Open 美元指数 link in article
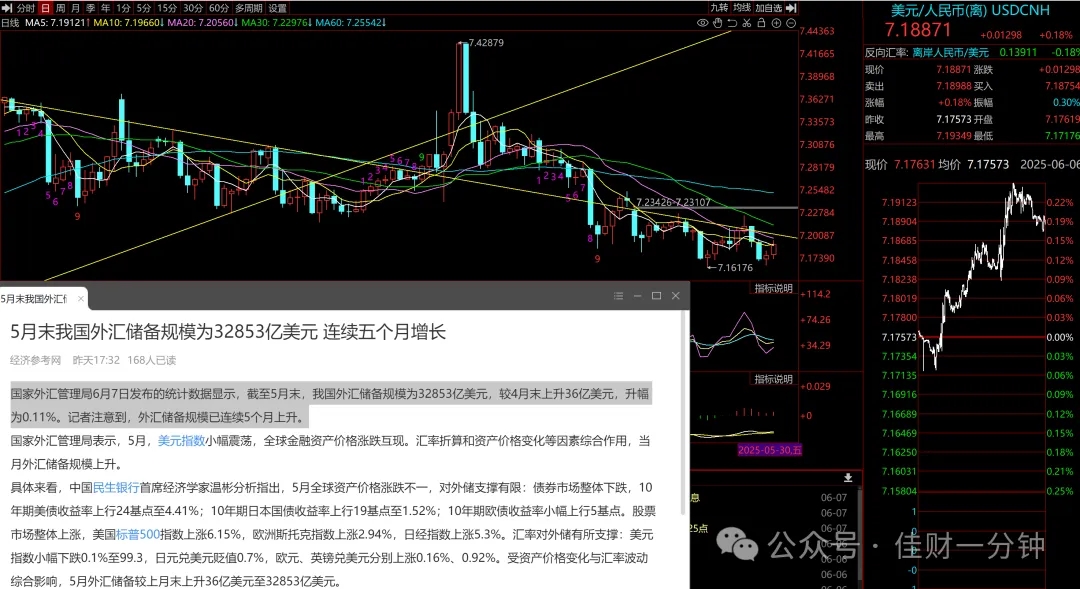The image size is (1080, 589). point(181,441)
